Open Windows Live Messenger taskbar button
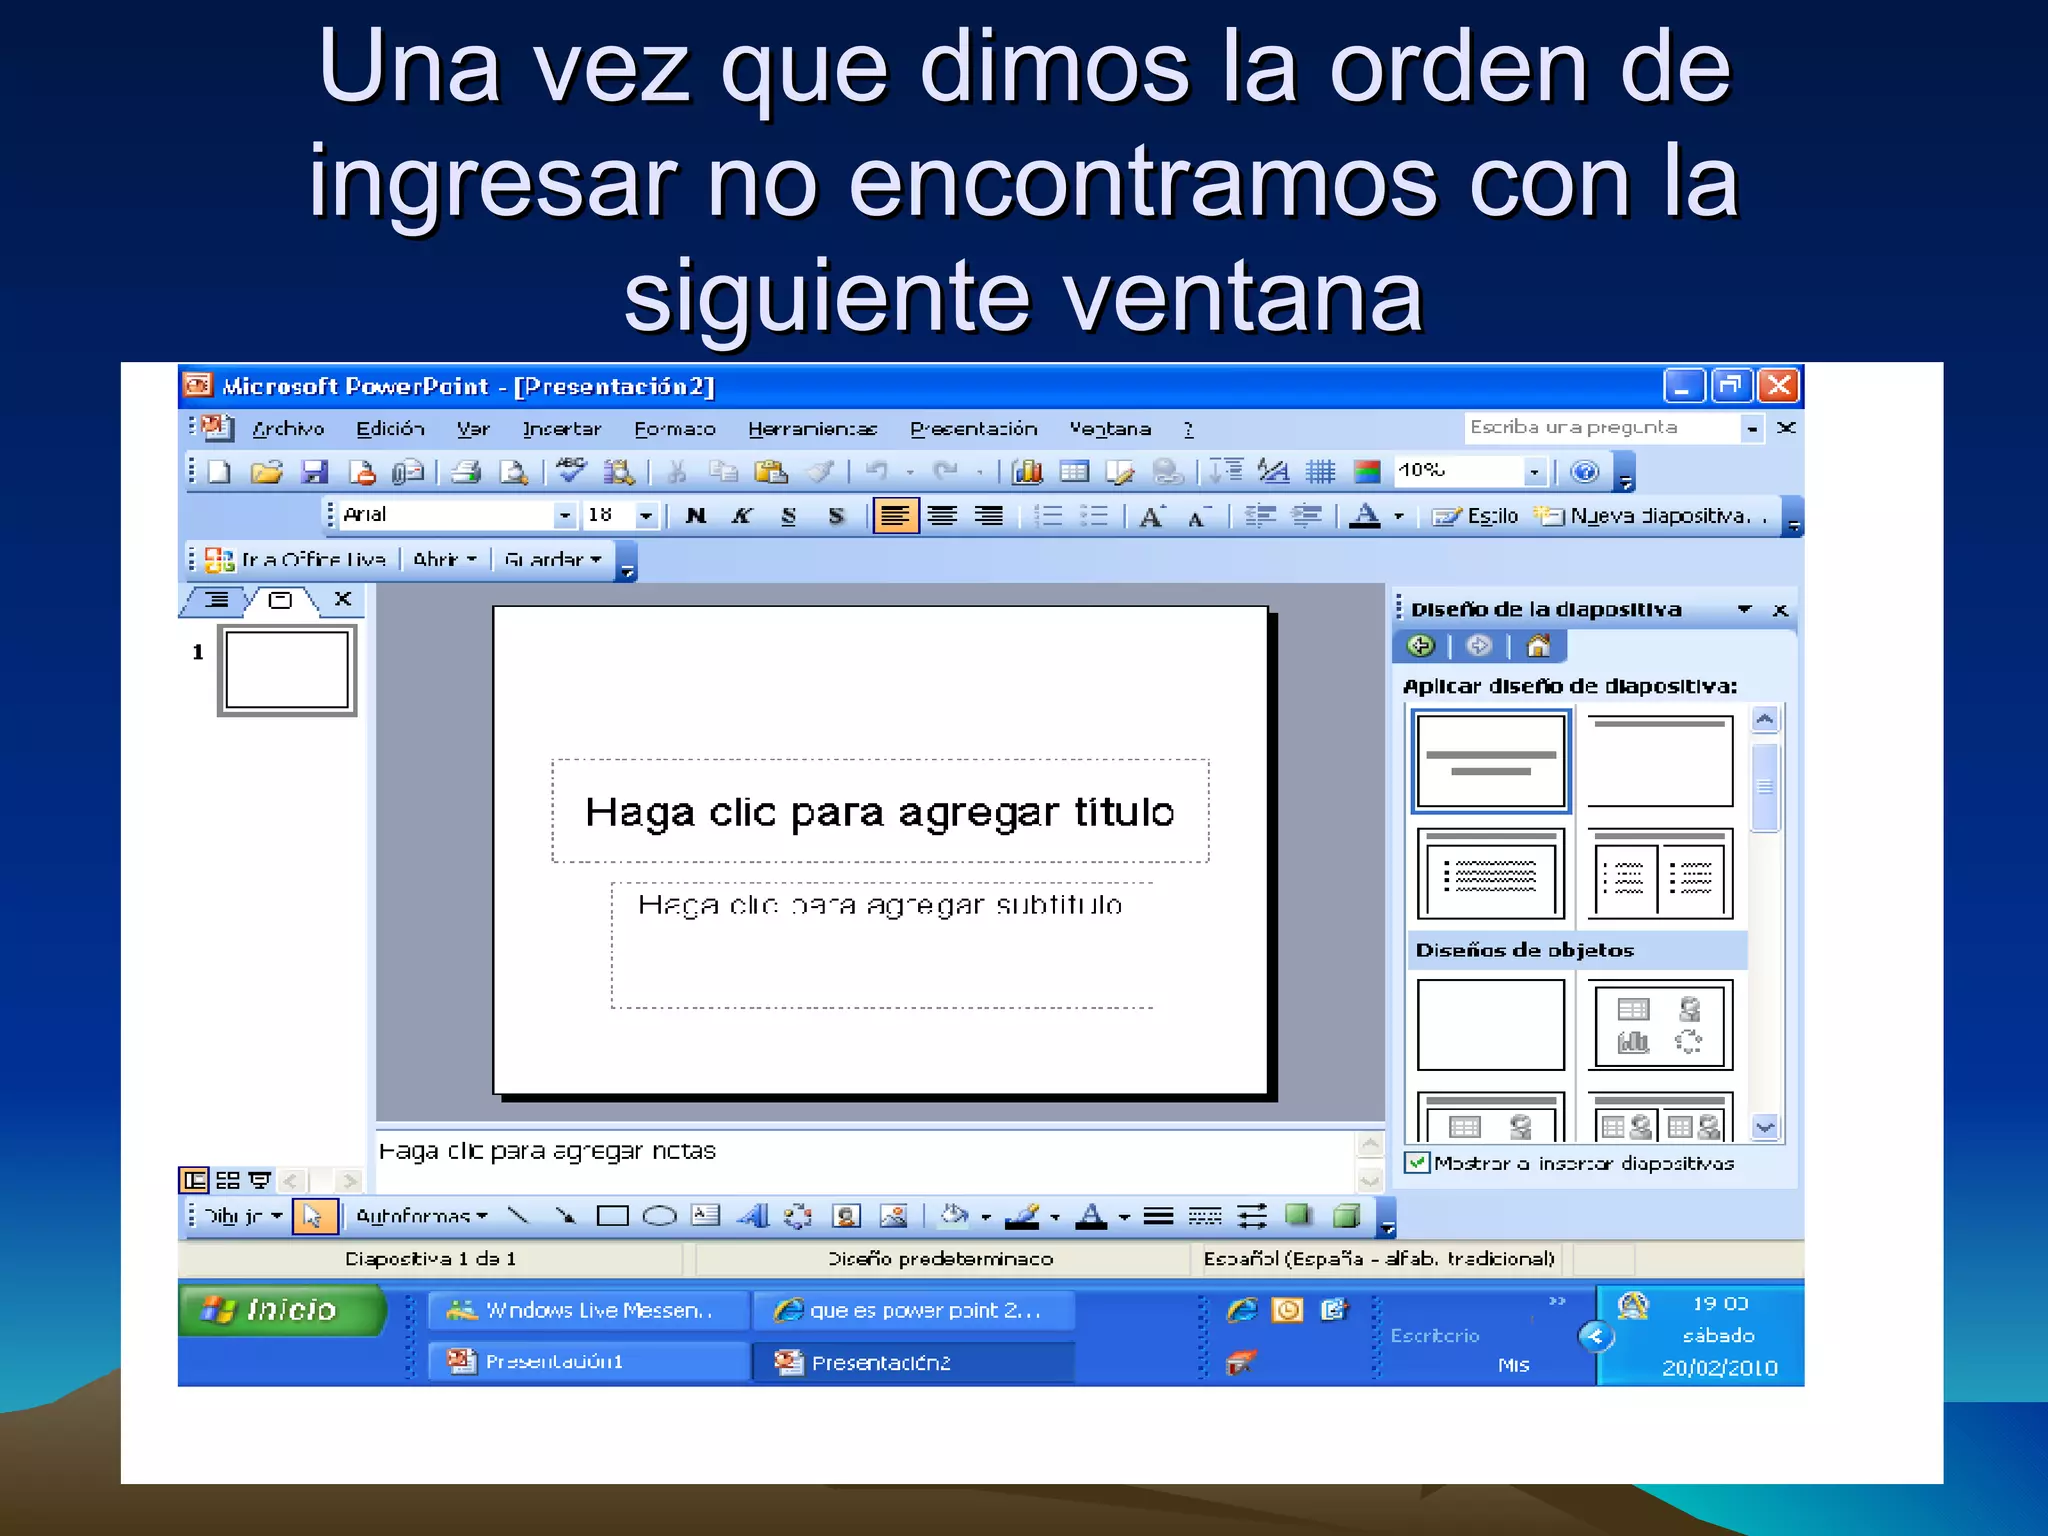The width and height of the screenshot is (2048, 1536). [589, 1310]
